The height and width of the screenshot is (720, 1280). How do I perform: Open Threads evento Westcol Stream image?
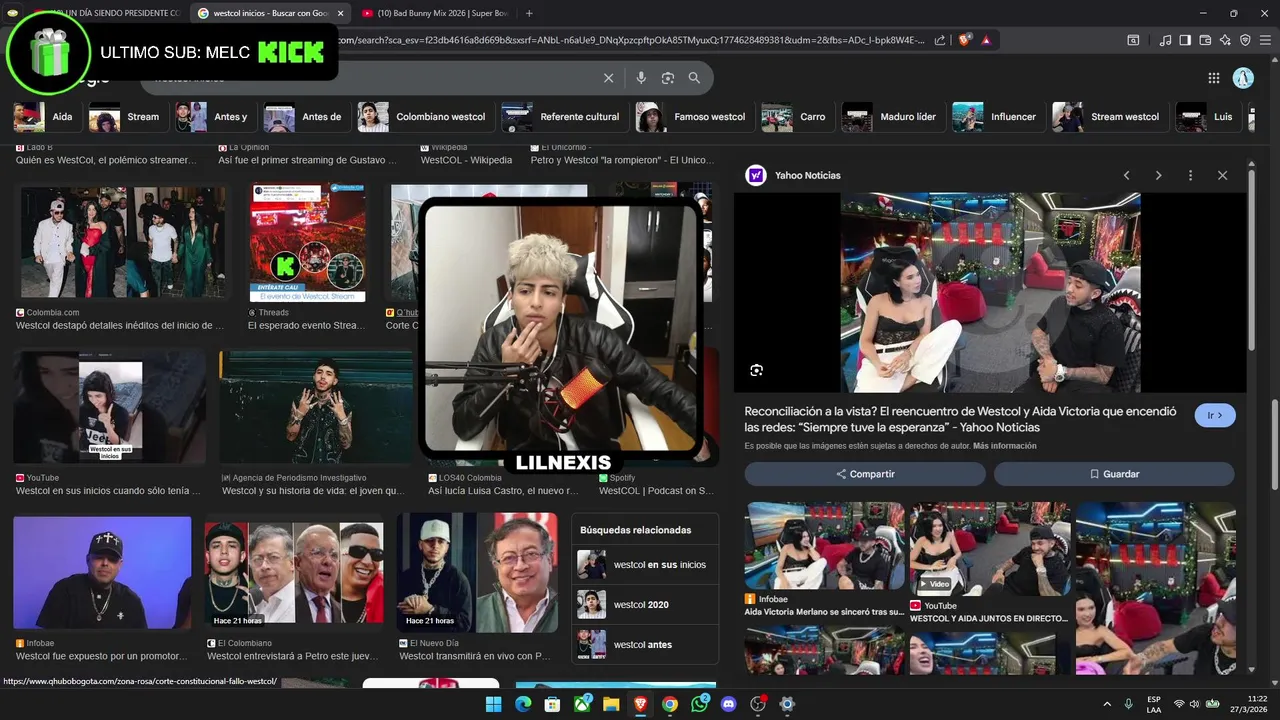pos(308,244)
